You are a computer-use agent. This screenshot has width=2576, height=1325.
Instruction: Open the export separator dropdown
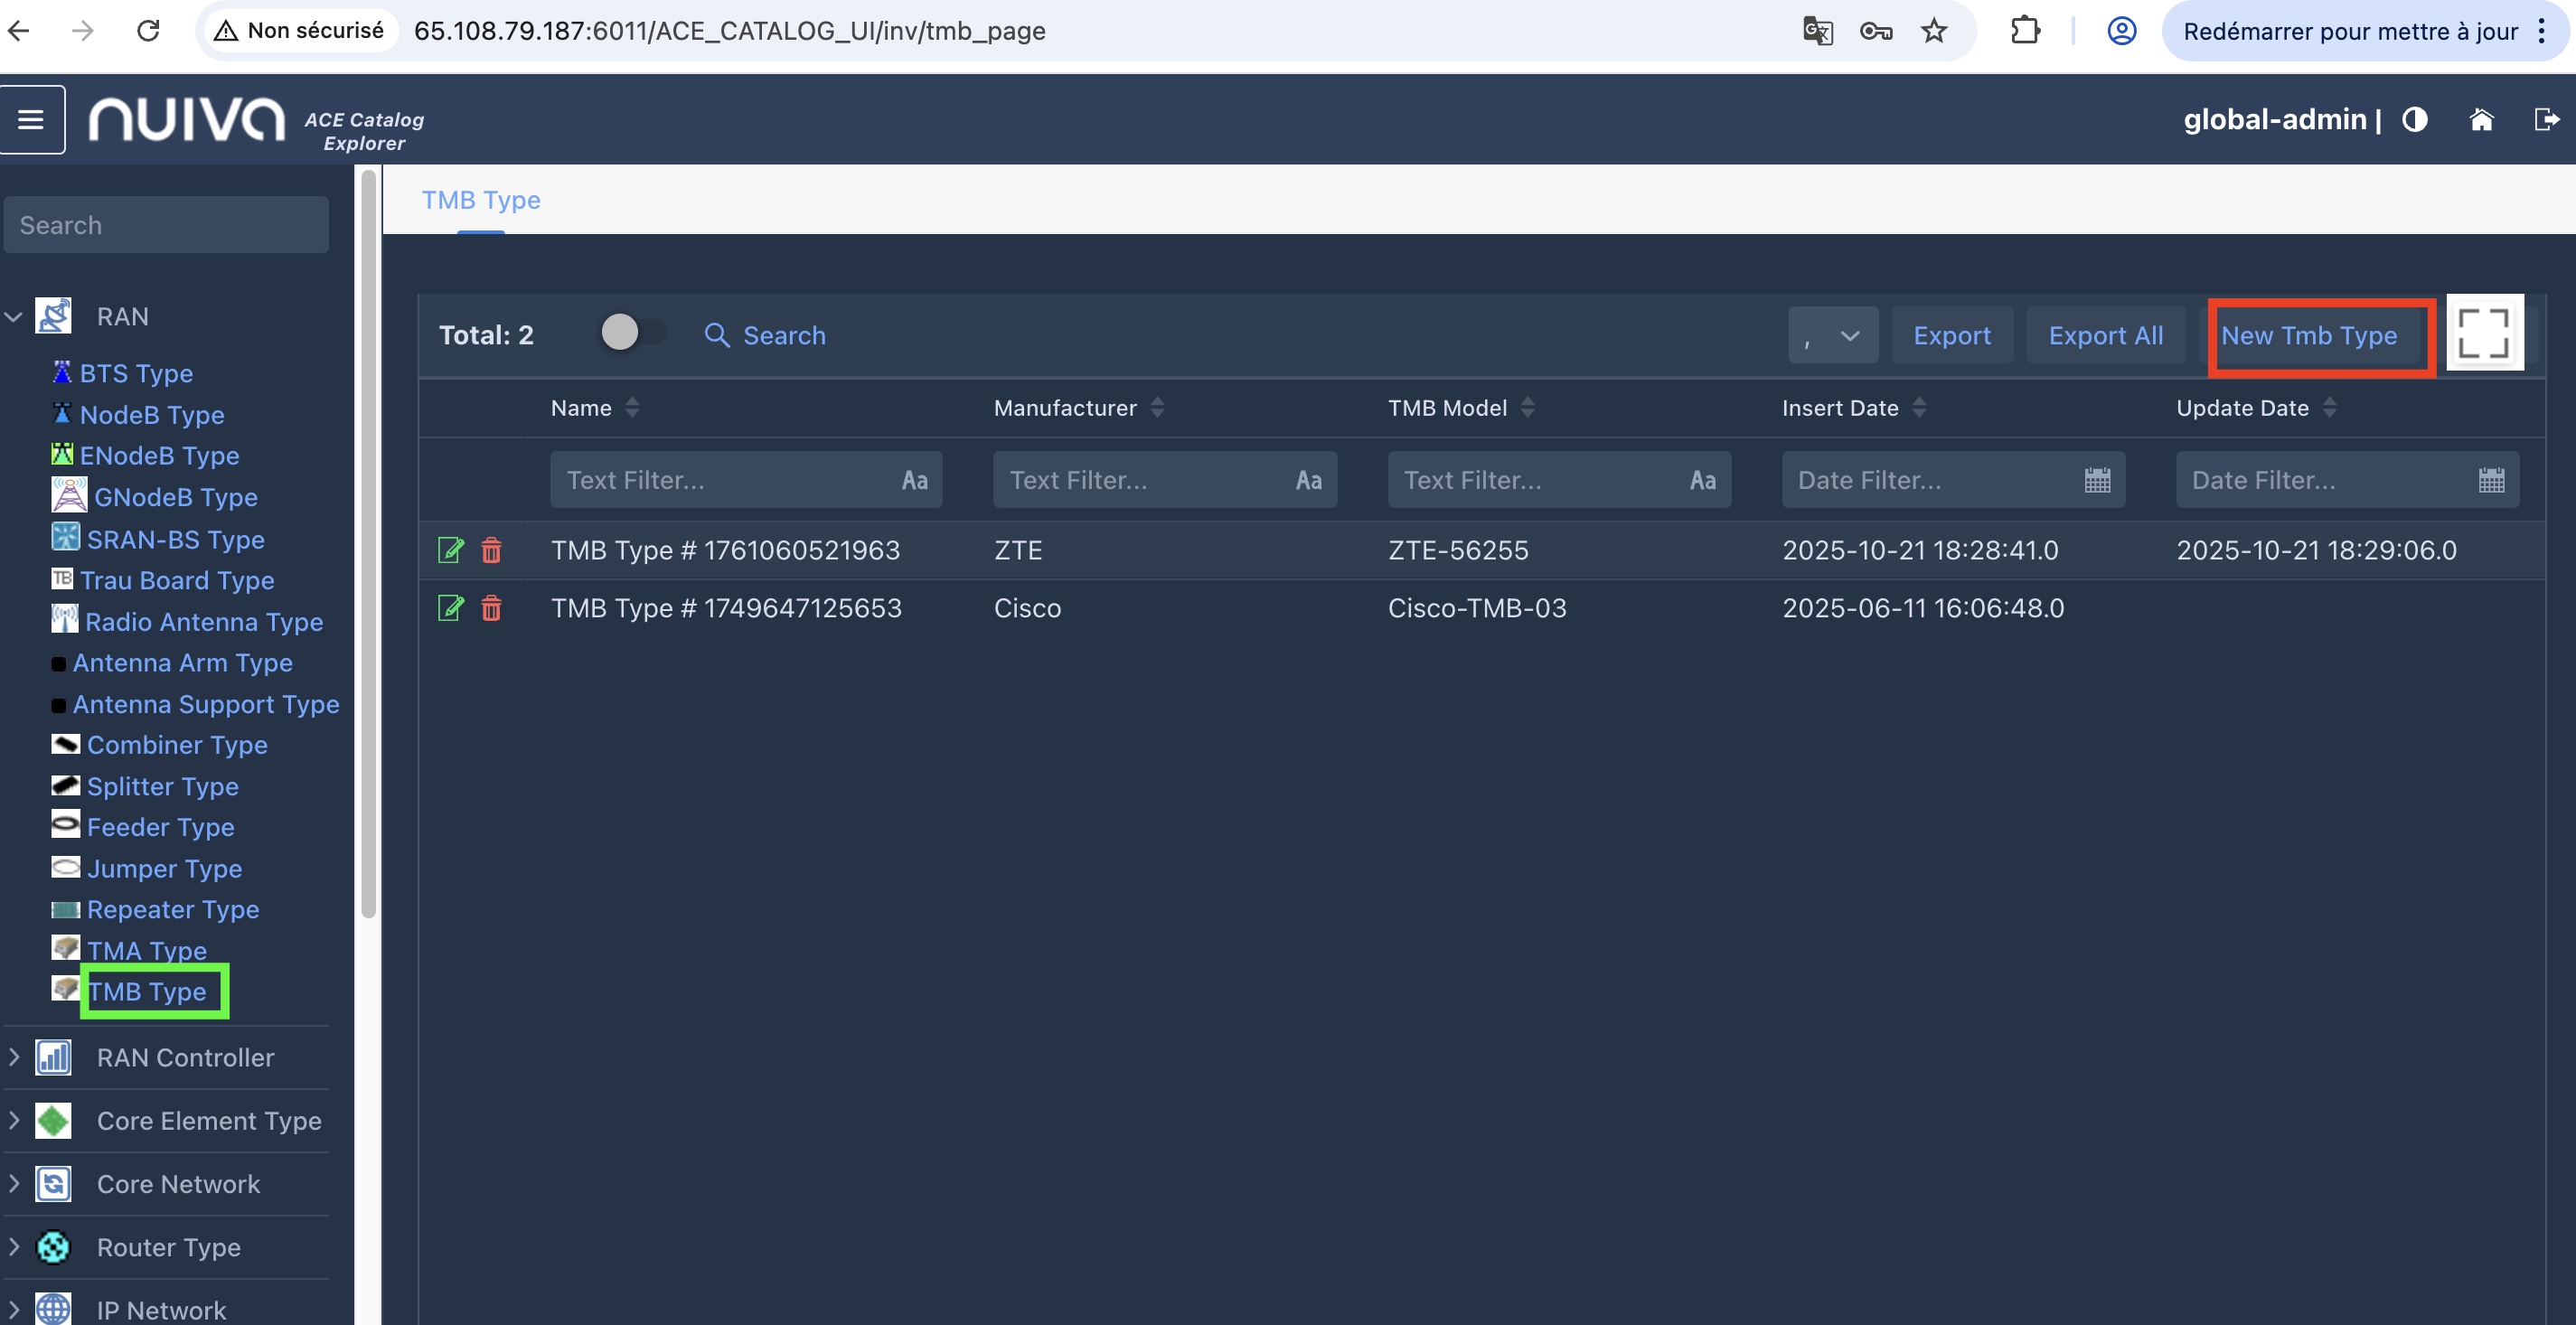tap(1832, 335)
